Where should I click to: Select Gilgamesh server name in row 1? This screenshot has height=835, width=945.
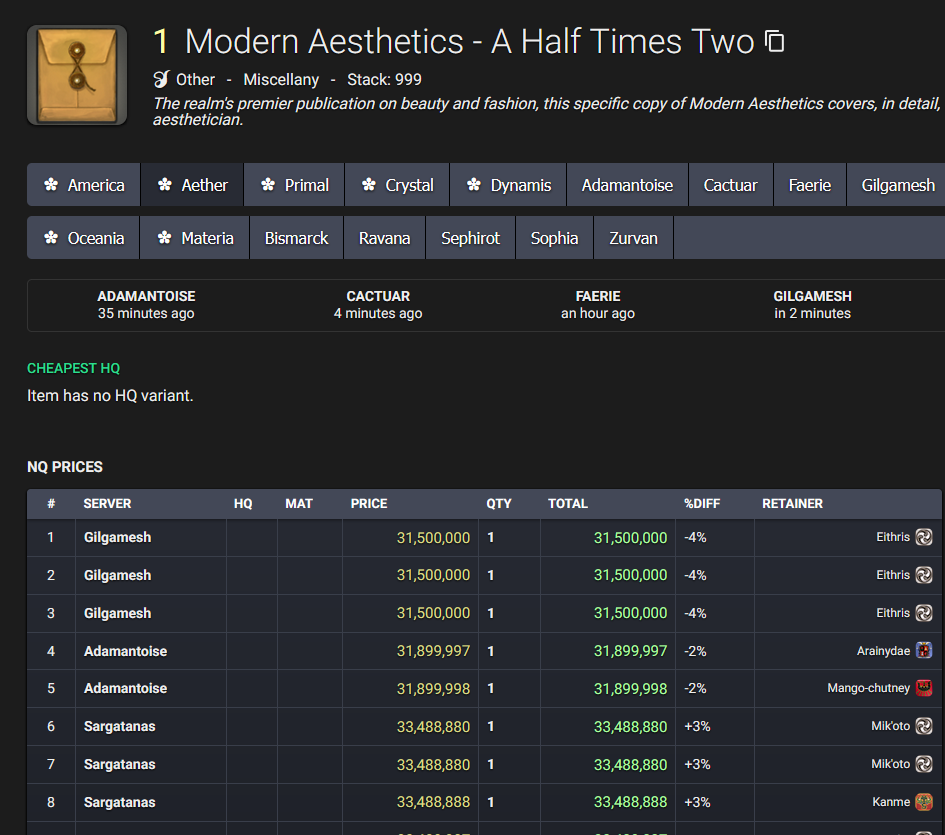pyautogui.click(x=118, y=537)
